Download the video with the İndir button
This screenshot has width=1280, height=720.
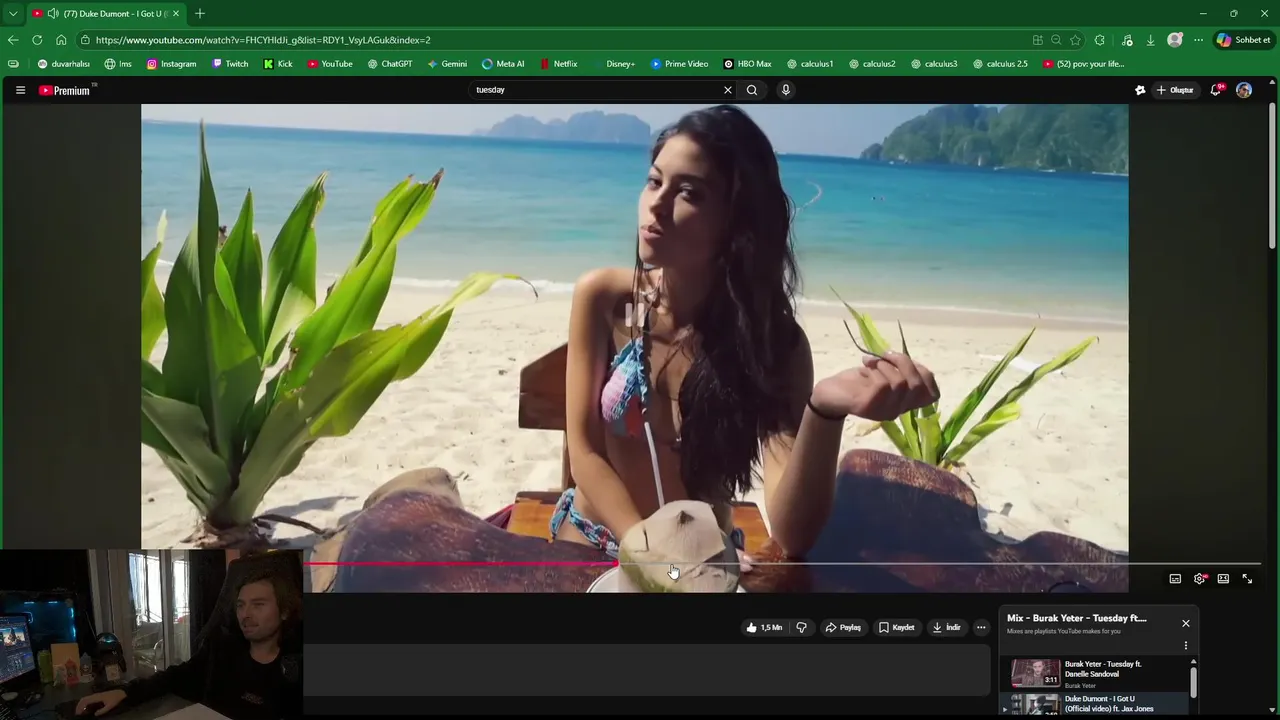pos(946,628)
